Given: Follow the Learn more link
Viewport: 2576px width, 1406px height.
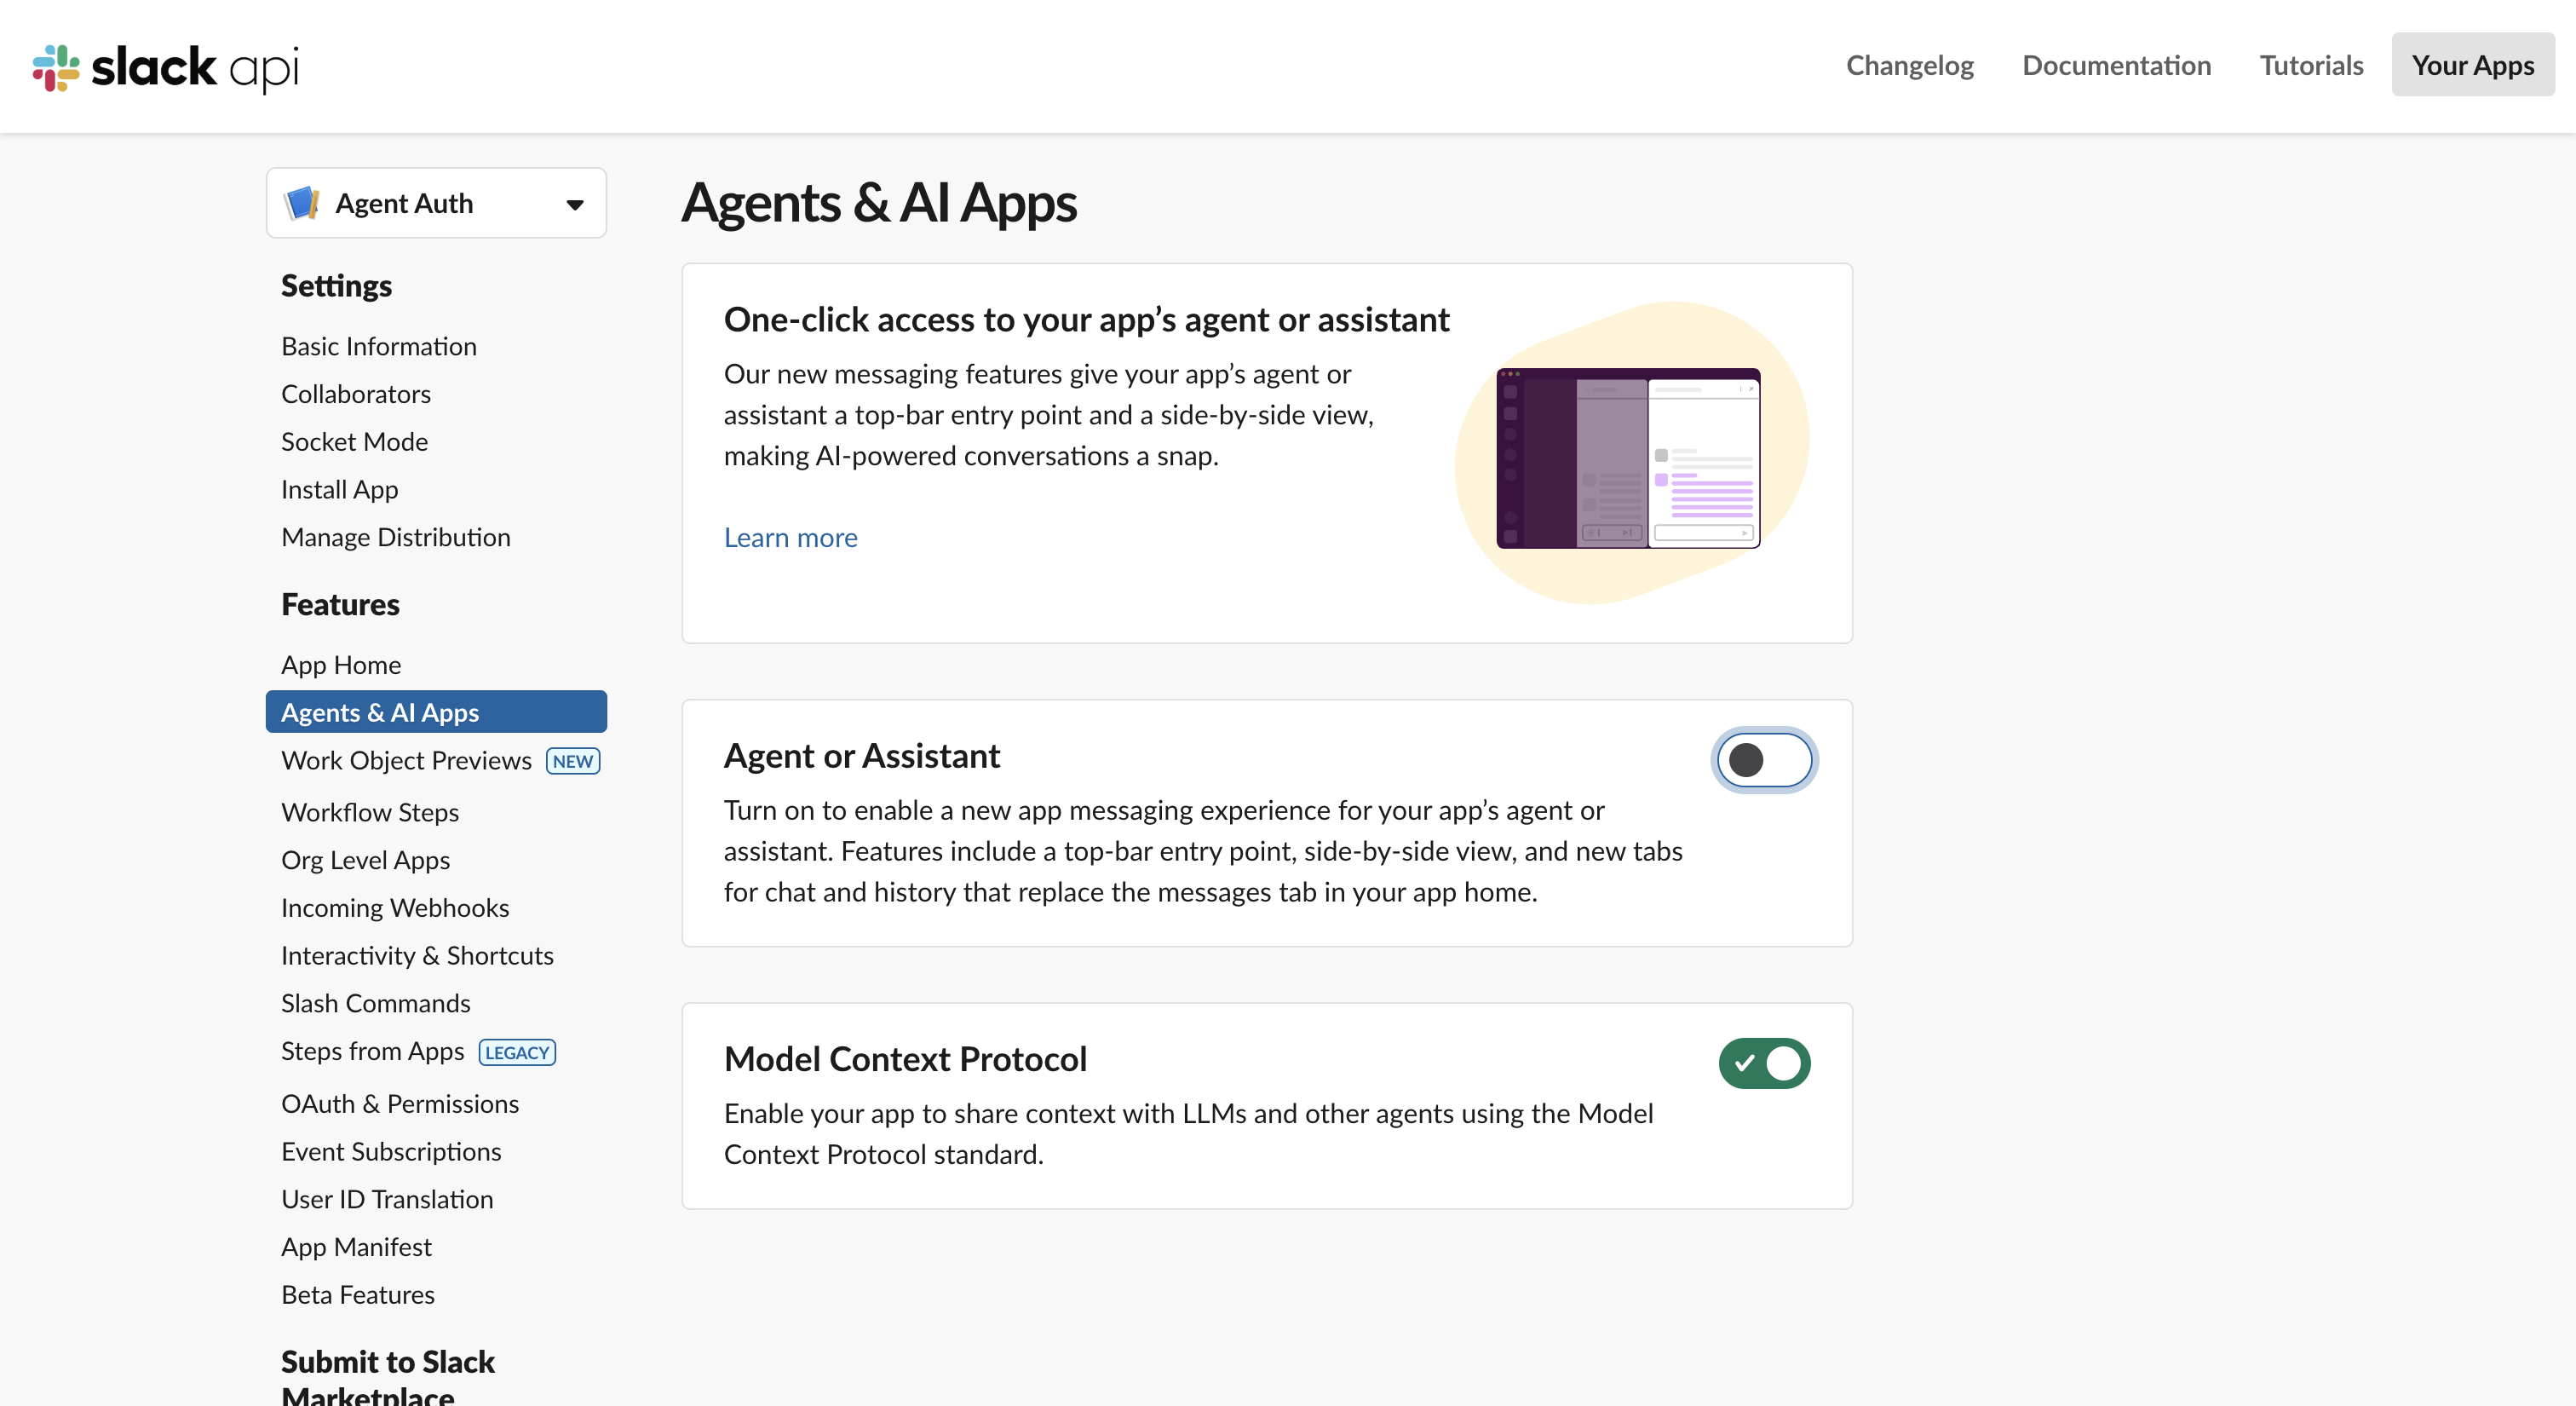Looking at the screenshot, I should pos(790,537).
